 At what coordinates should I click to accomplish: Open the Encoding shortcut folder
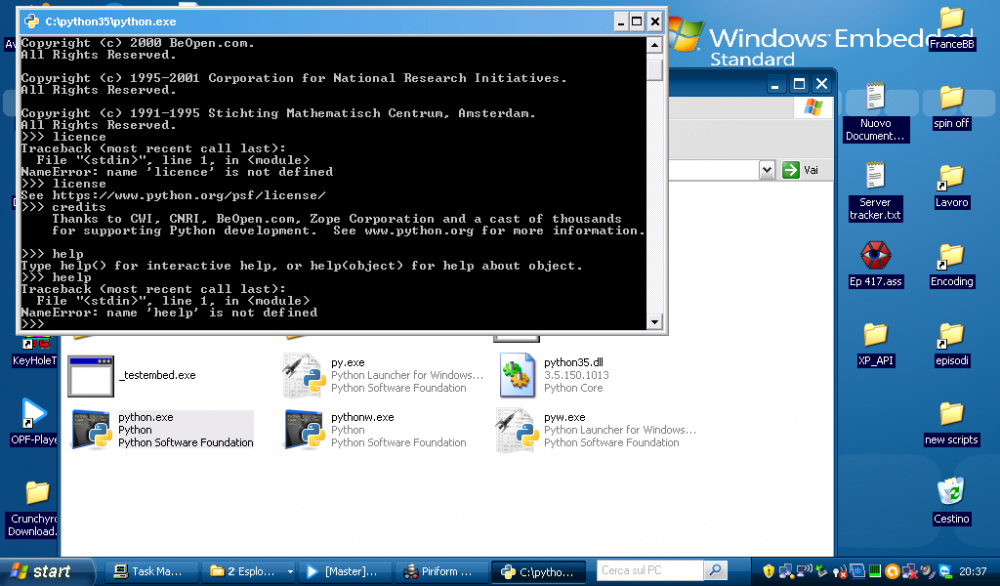point(952,265)
